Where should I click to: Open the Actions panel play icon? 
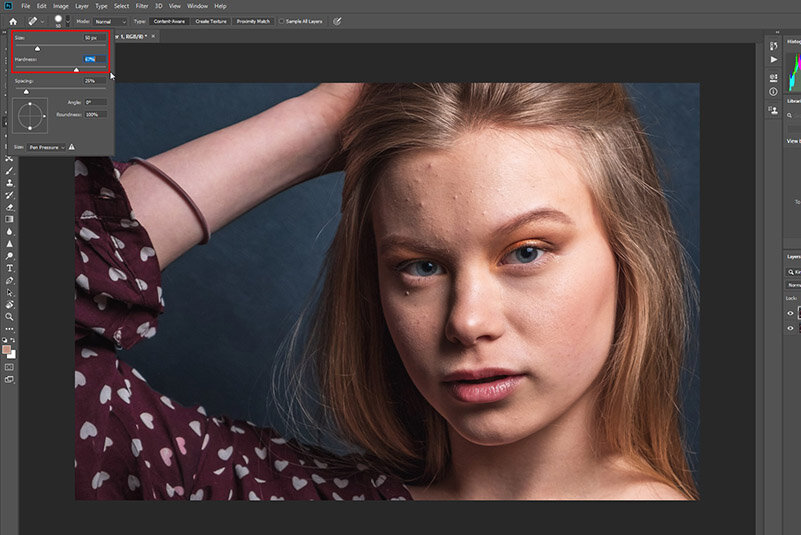[x=773, y=60]
